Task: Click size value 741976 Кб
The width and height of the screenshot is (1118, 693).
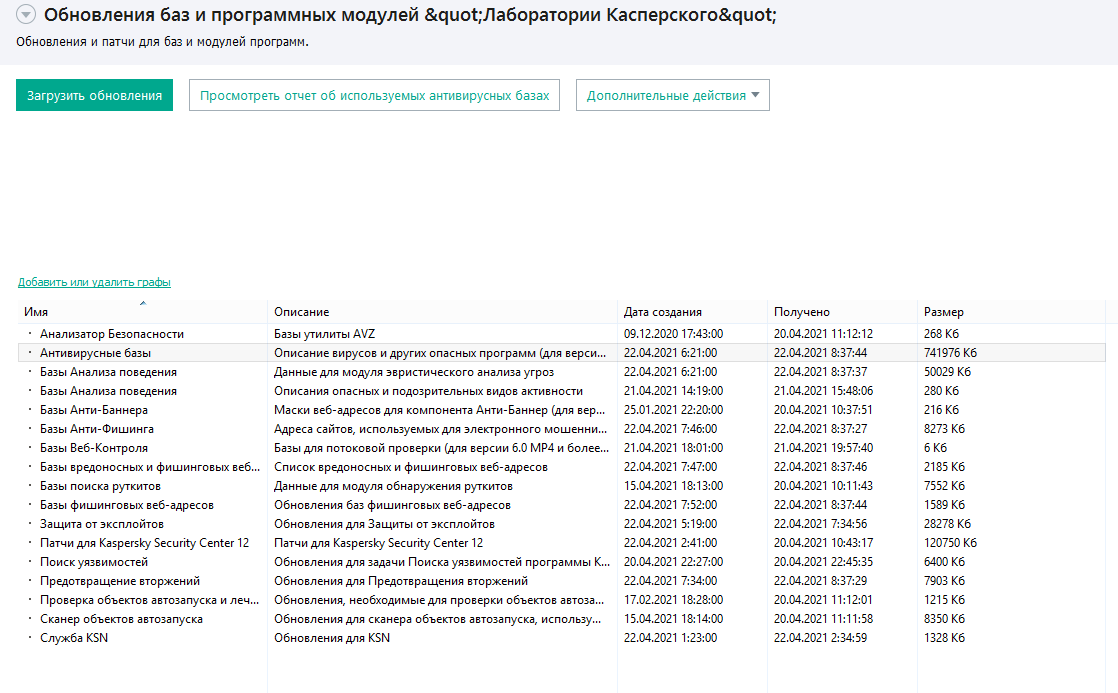Action: (950, 353)
